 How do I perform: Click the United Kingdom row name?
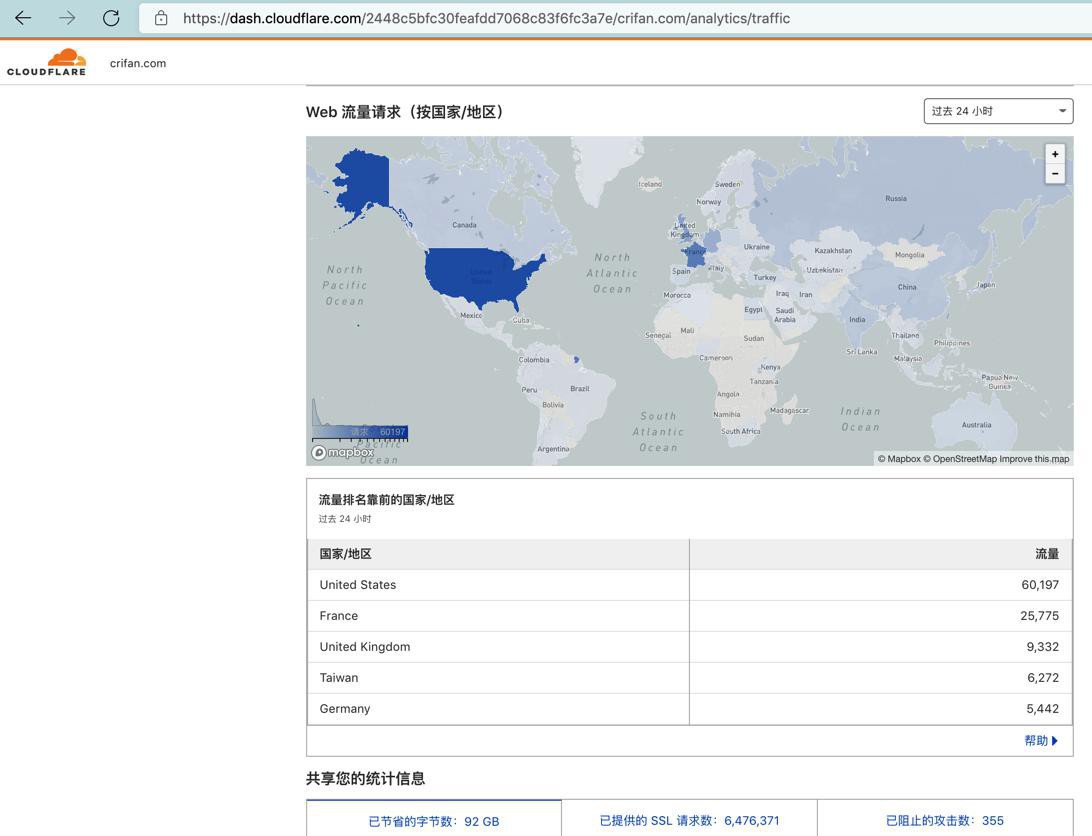click(x=365, y=647)
